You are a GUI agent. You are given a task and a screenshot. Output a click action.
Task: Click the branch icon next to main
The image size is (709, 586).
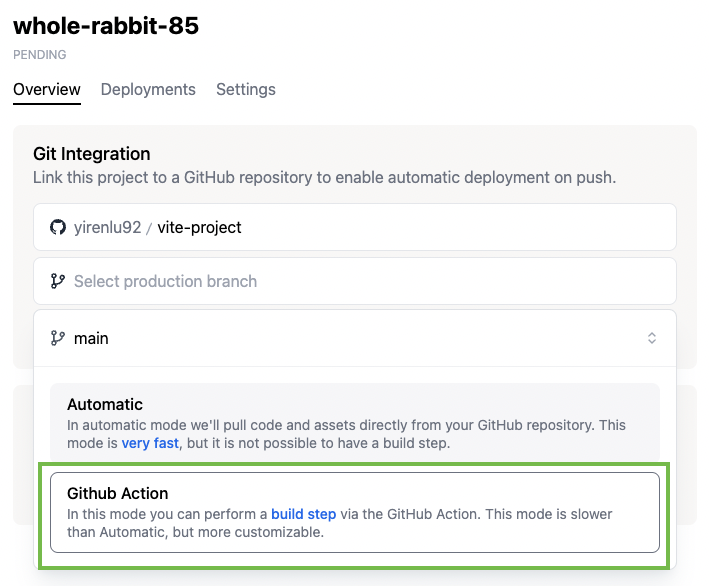click(x=58, y=338)
